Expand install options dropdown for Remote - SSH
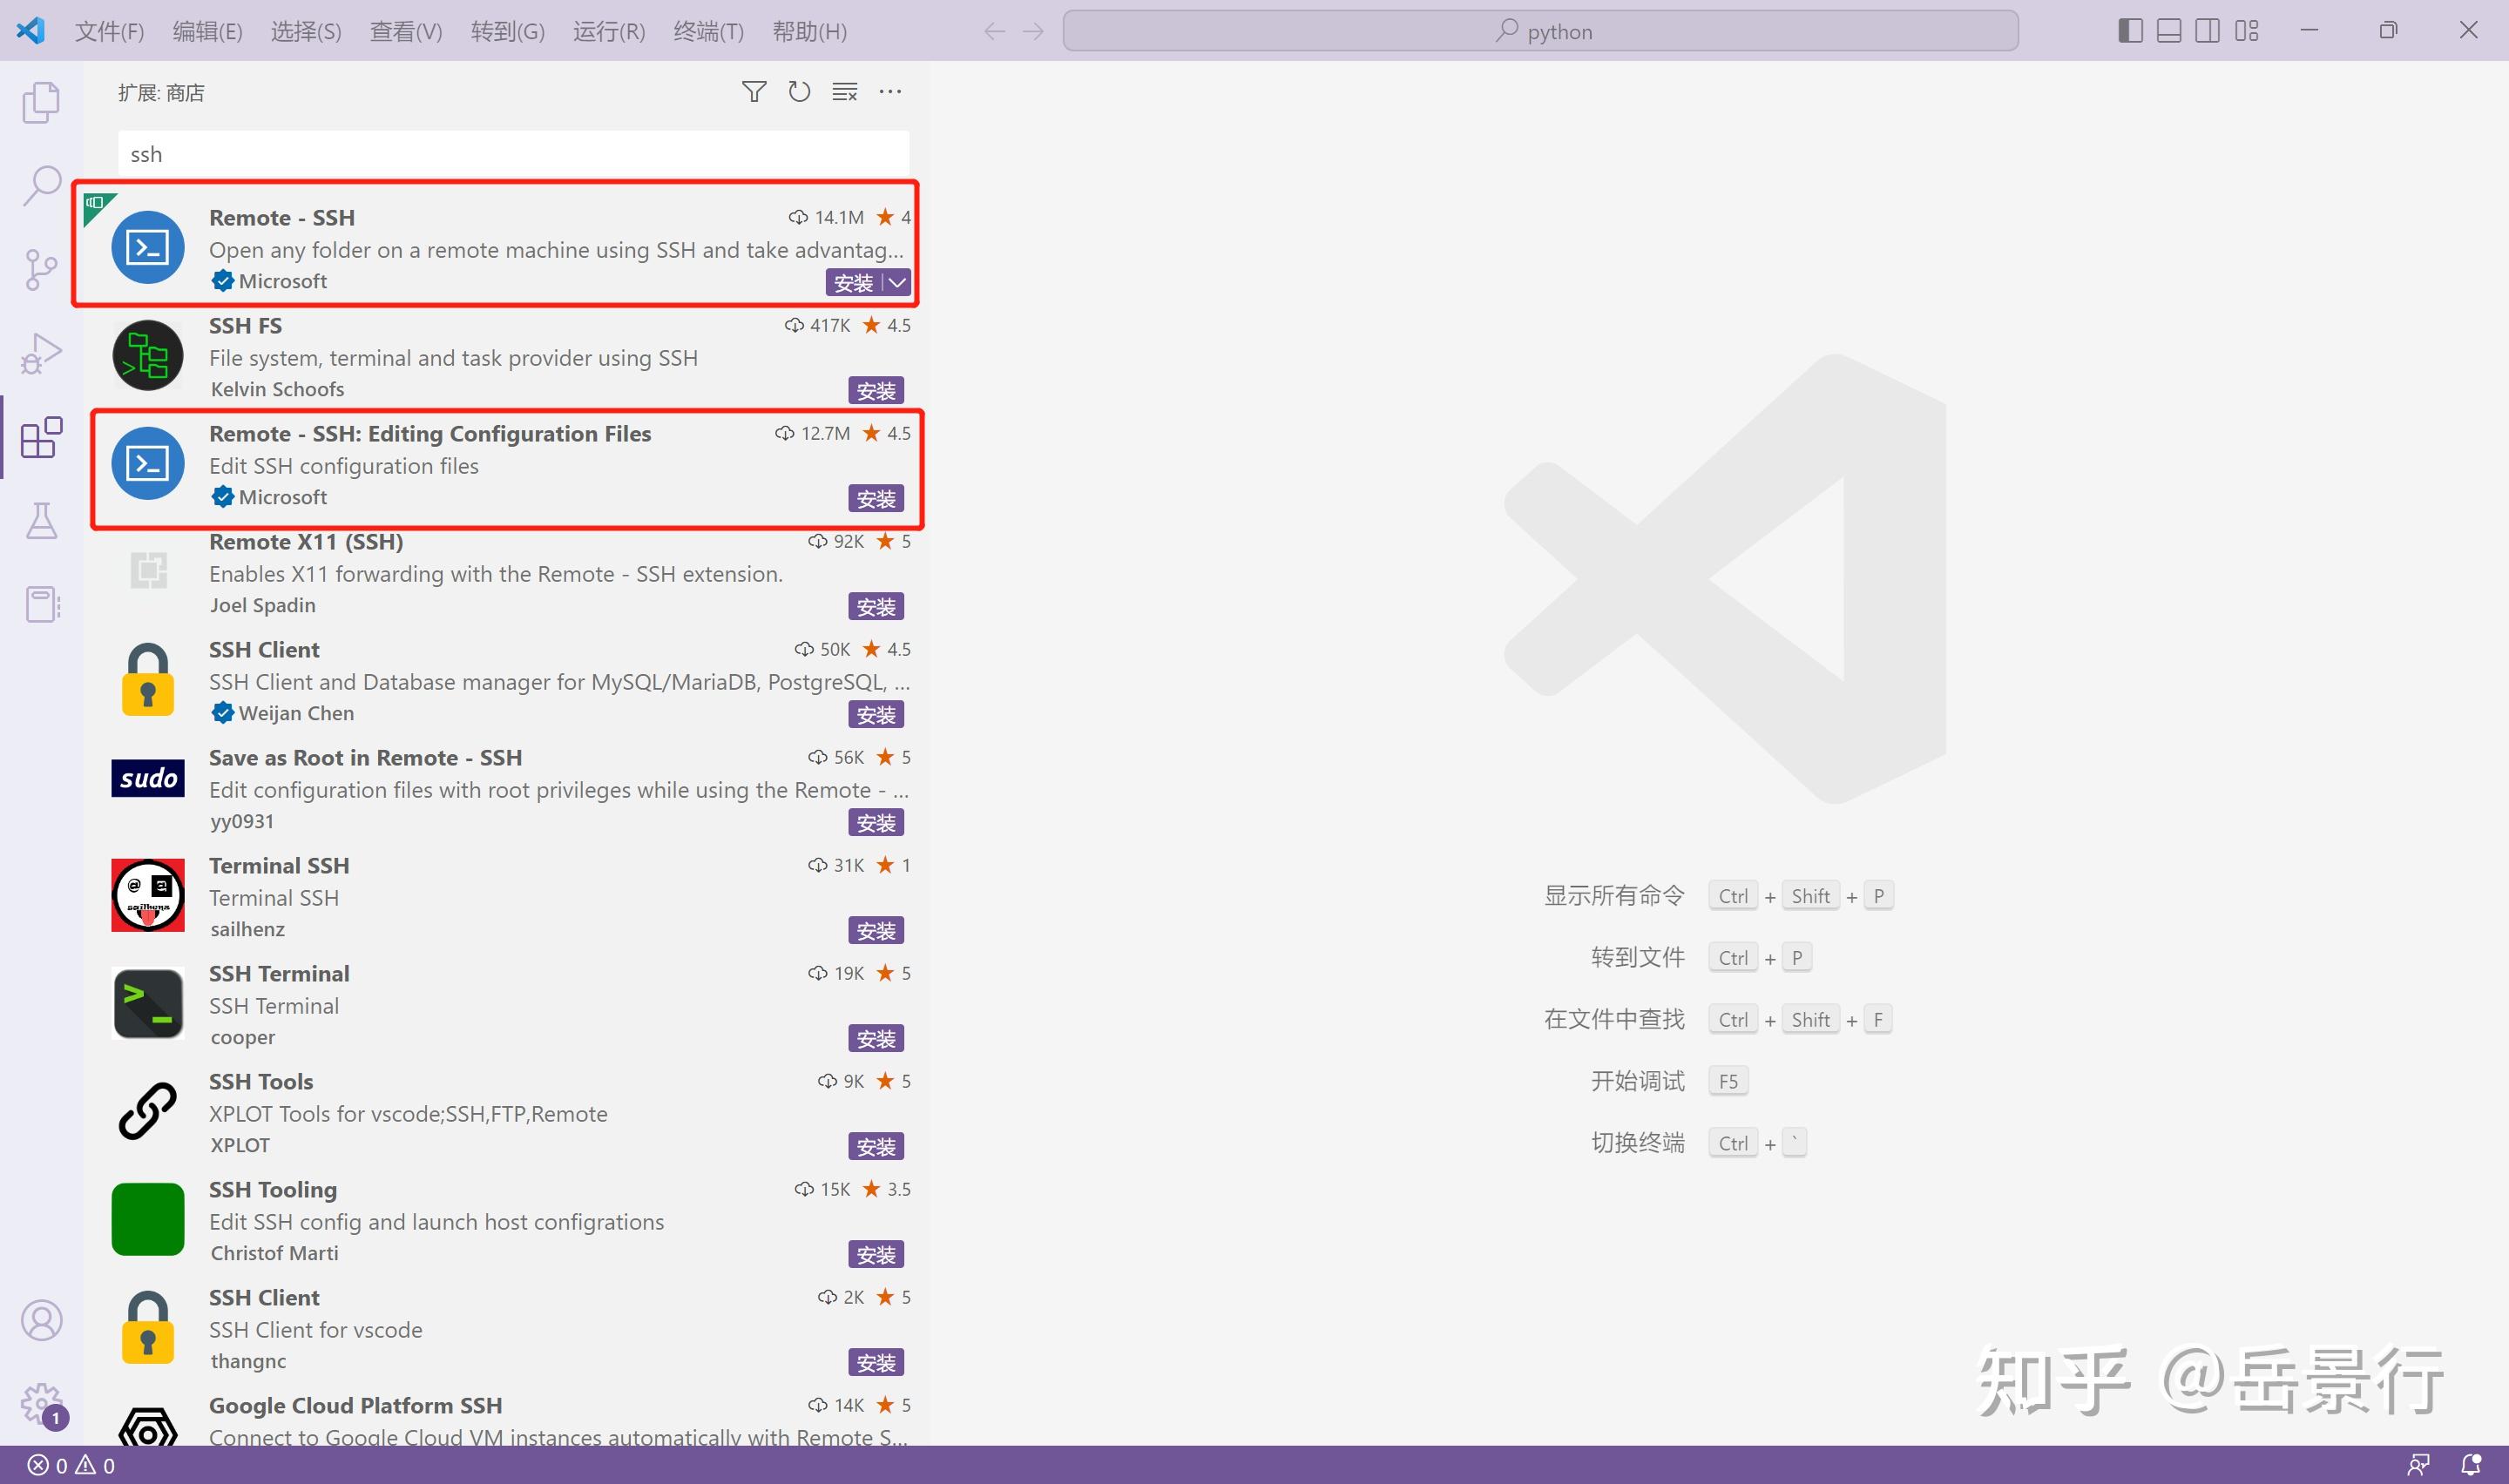 [x=898, y=283]
